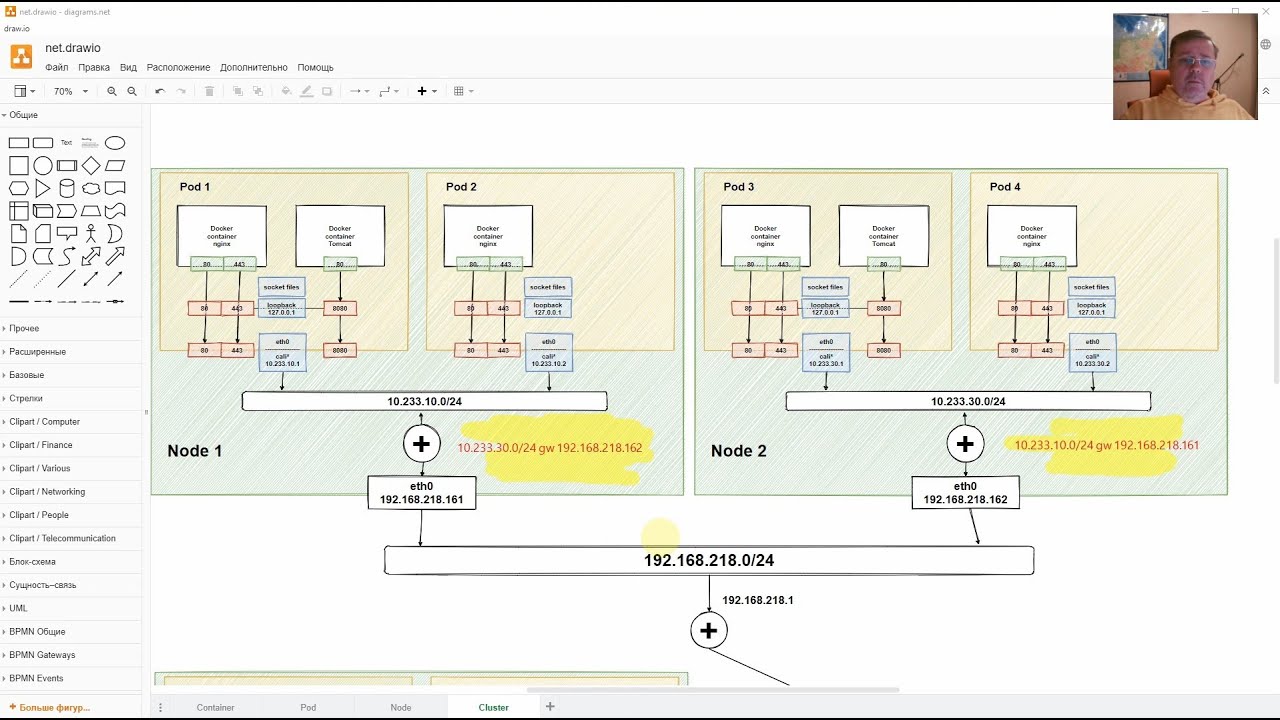Open the Помощь menu
1280x720 pixels.
315,68
